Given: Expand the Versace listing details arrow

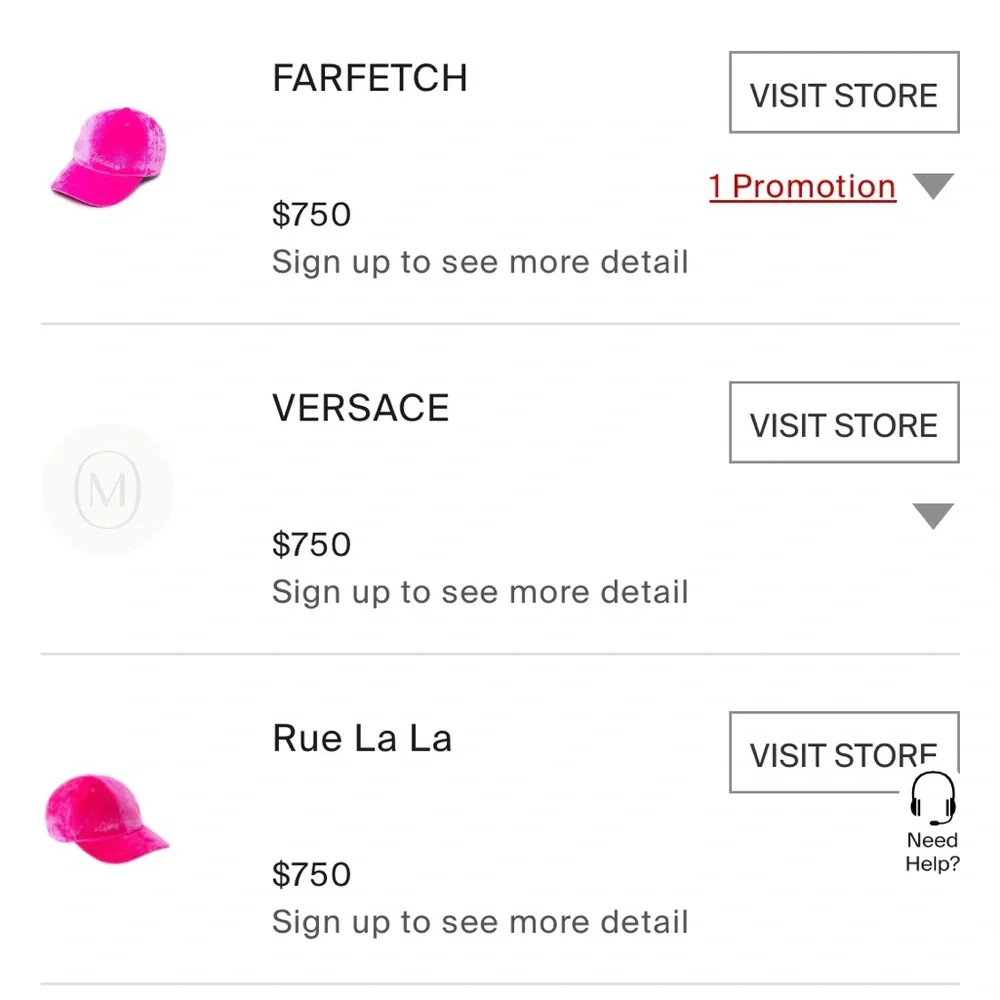Looking at the screenshot, I should (x=934, y=516).
